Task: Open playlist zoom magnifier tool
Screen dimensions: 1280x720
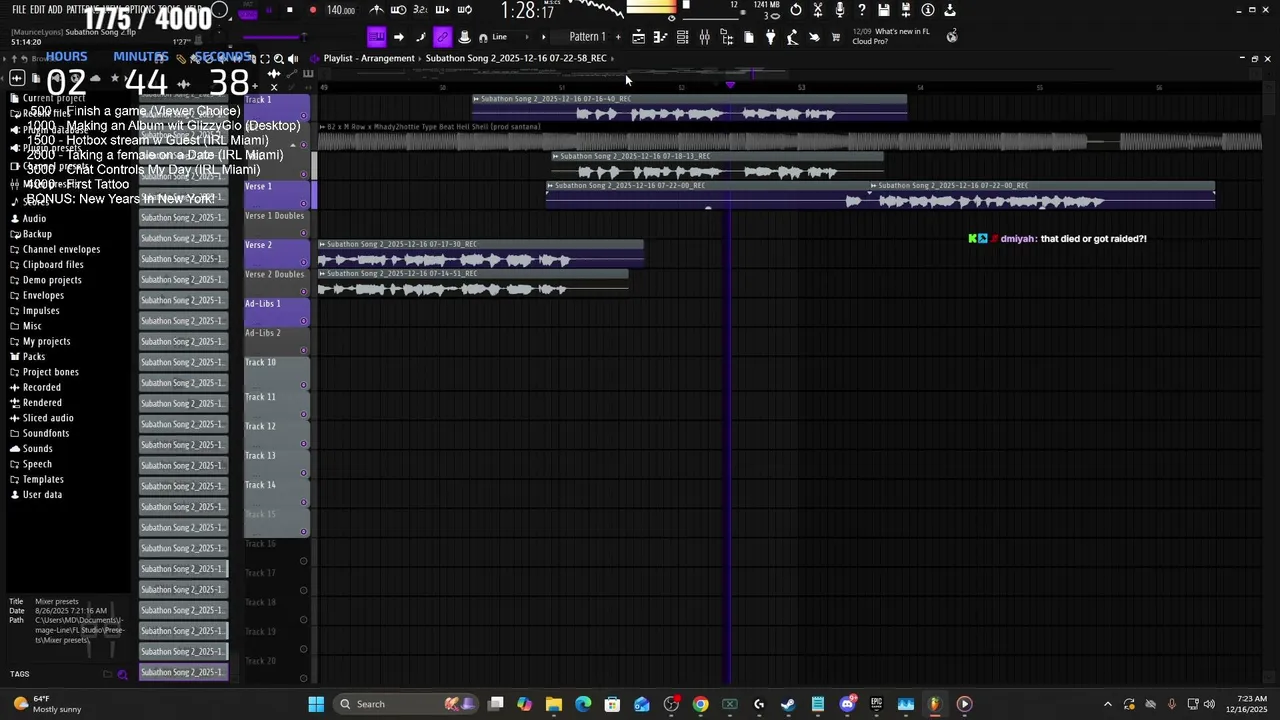Action: 279,58
